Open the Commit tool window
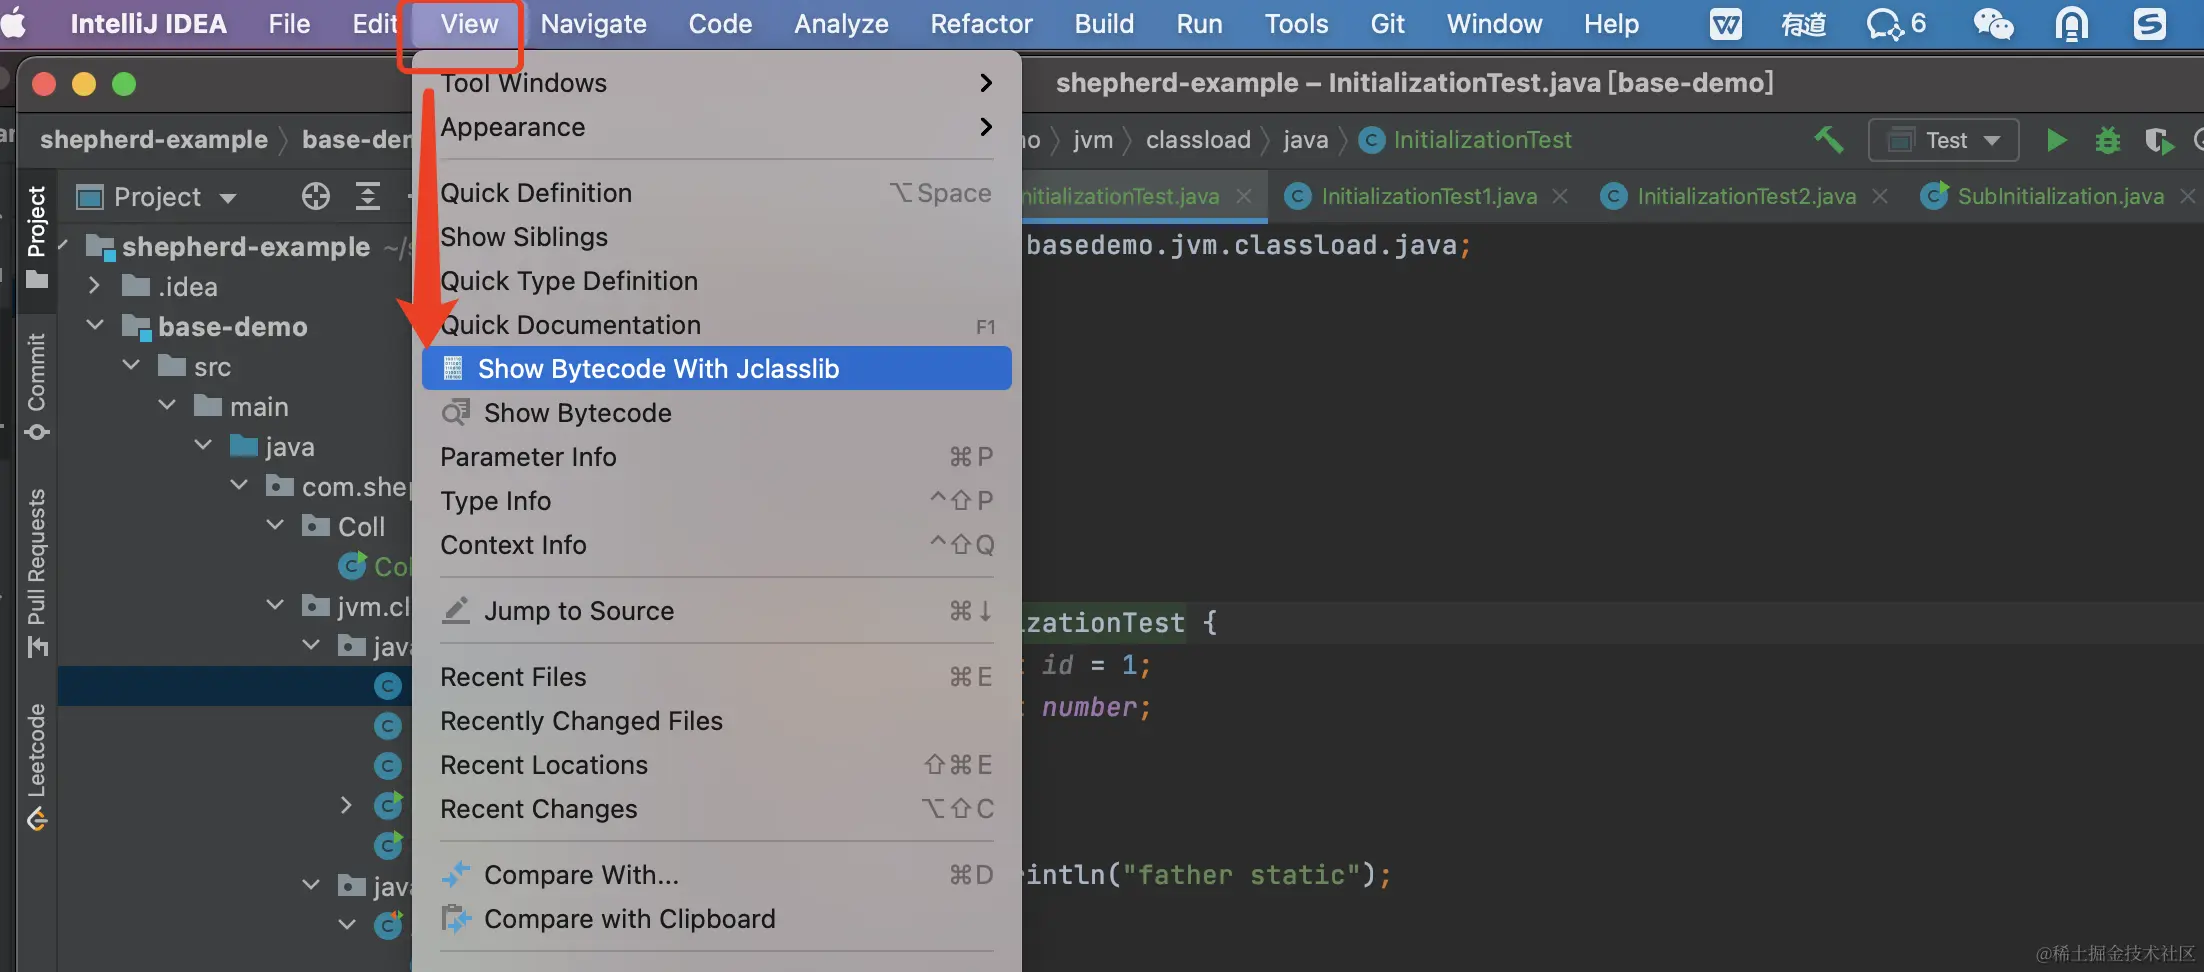 pos(37,386)
